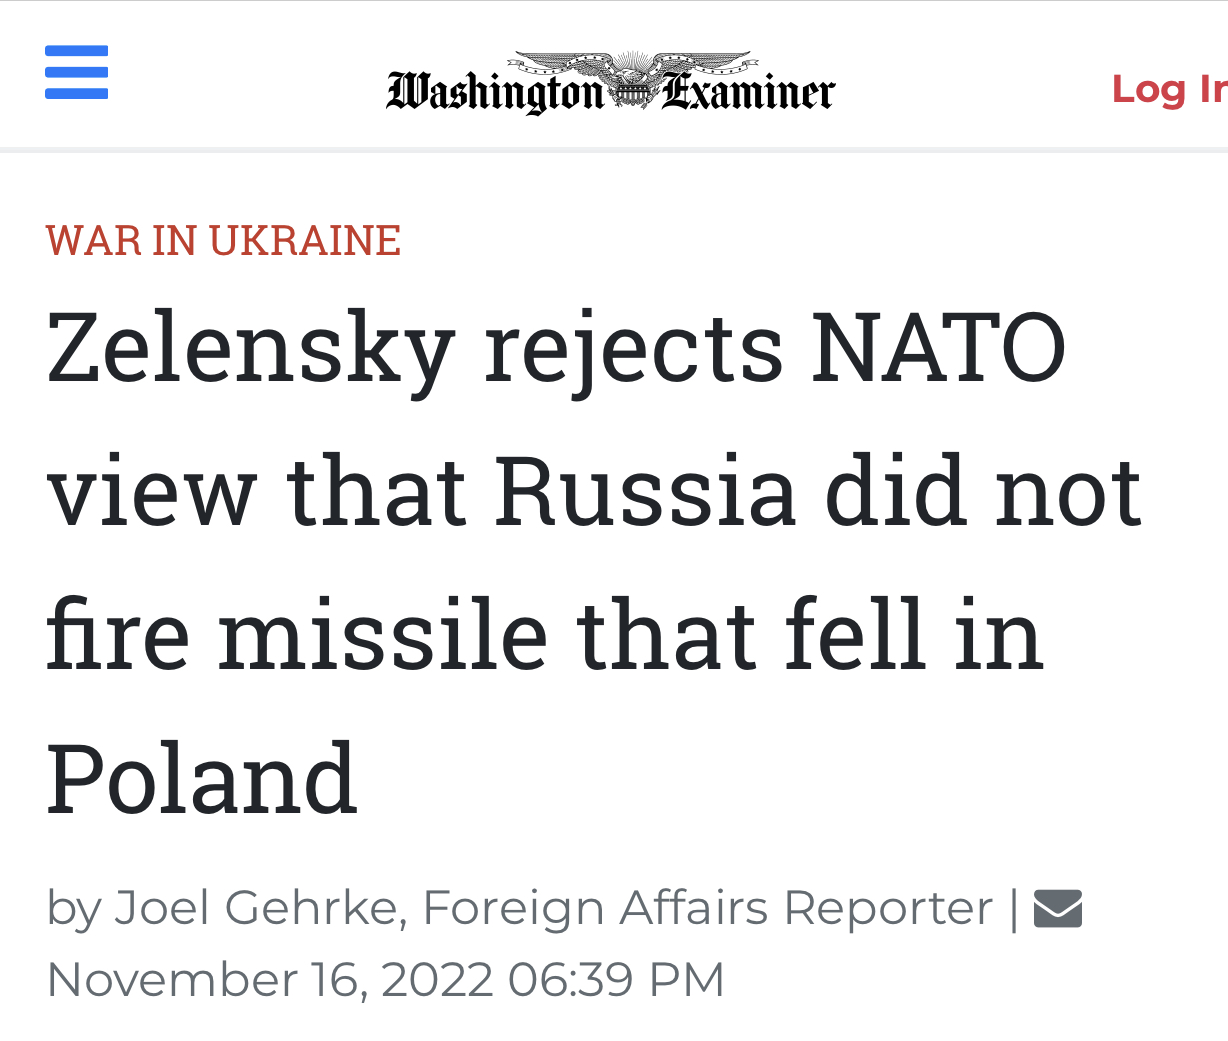Open the WAR IN UKRAINE section

[223, 241]
